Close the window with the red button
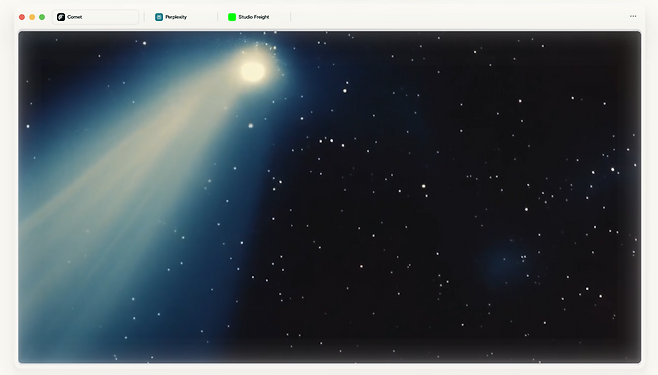The image size is (658, 375). [x=22, y=17]
